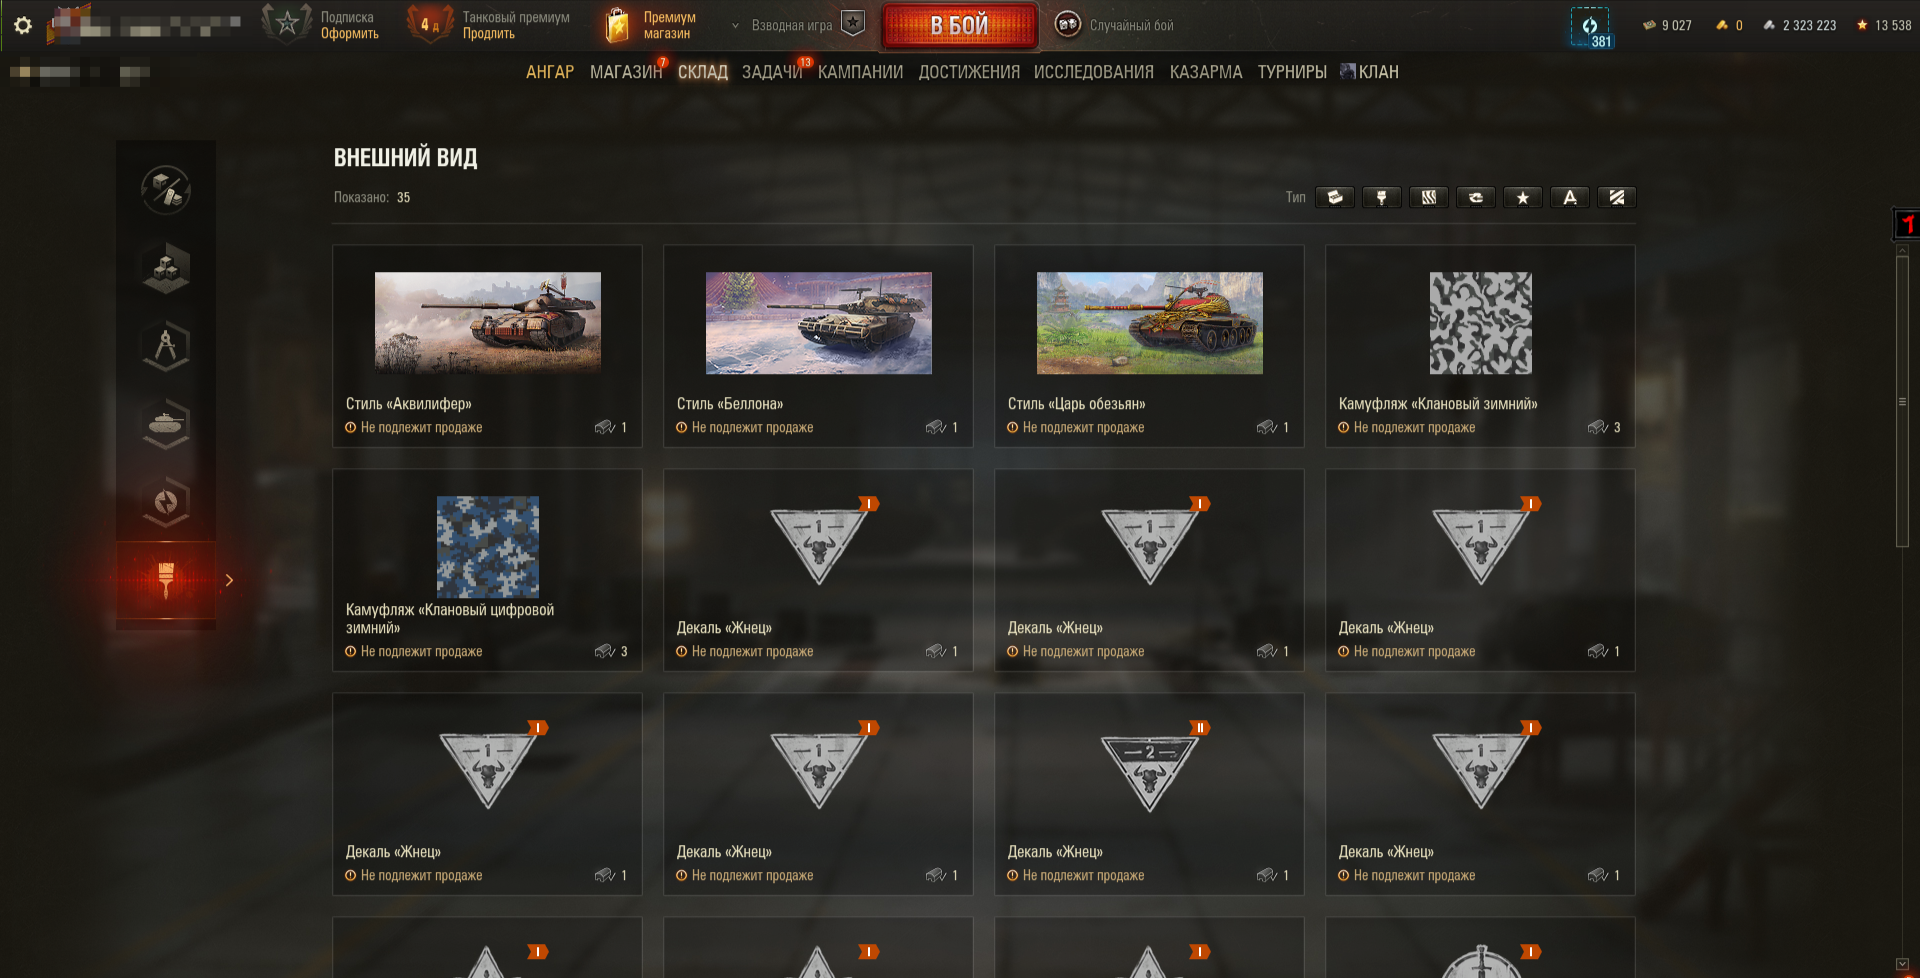Switch to the АНГАР tab
This screenshot has width=1920, height=978.
[550, 72]
